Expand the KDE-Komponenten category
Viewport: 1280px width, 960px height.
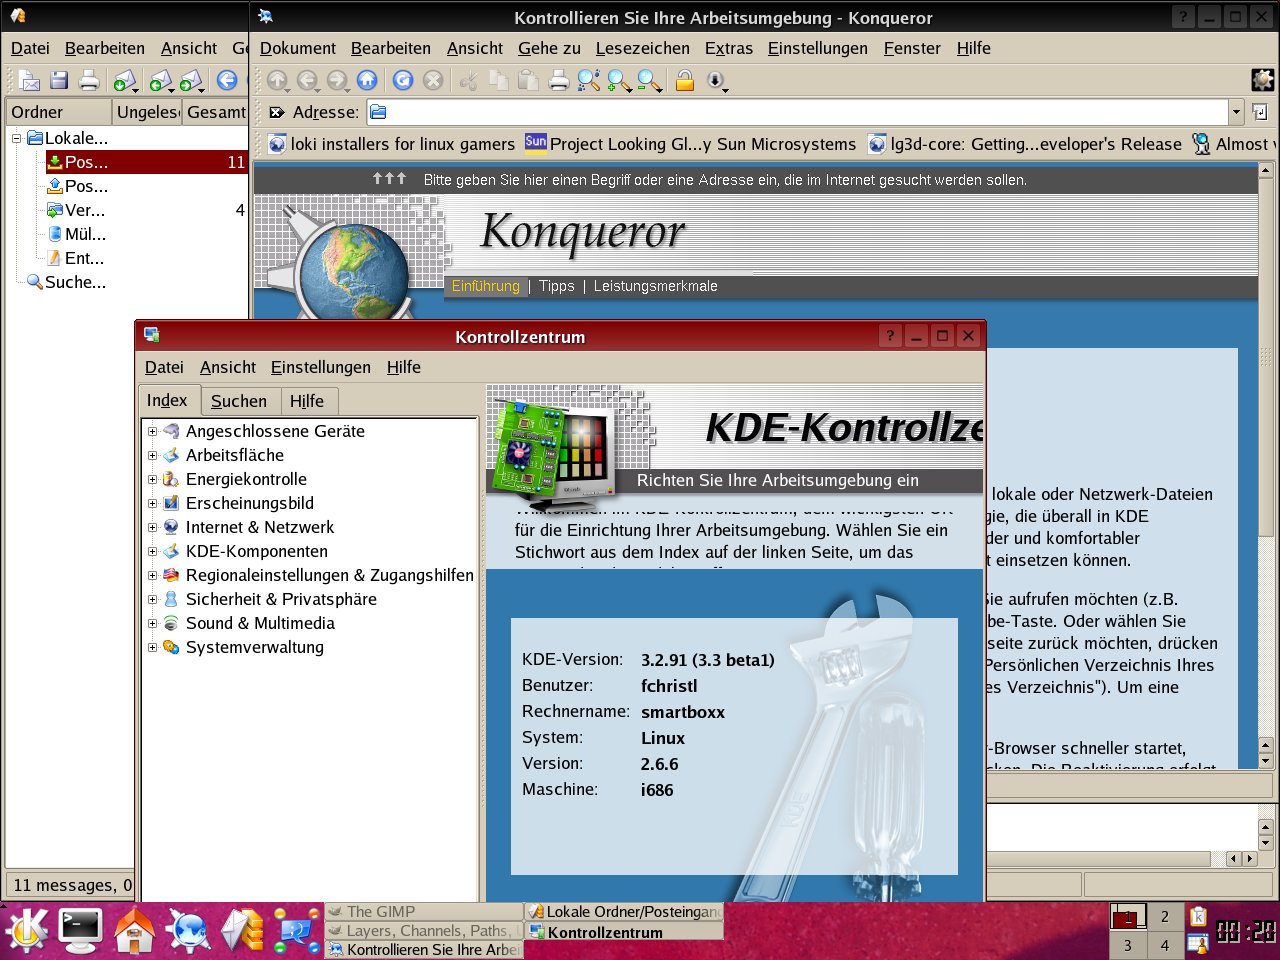tap(152, 552)
